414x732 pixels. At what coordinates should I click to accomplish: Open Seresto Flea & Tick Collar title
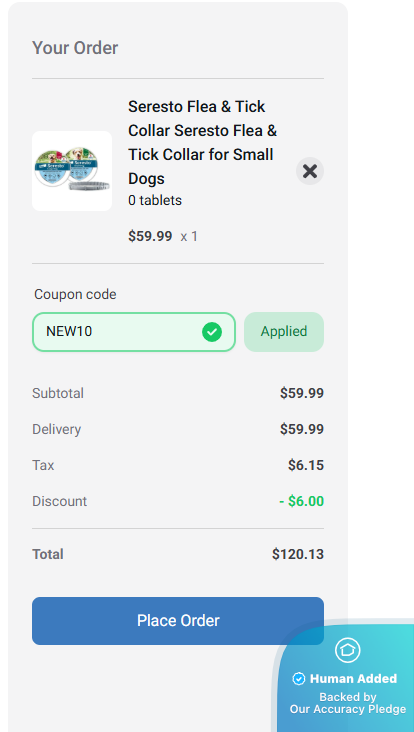click(203, 142)
